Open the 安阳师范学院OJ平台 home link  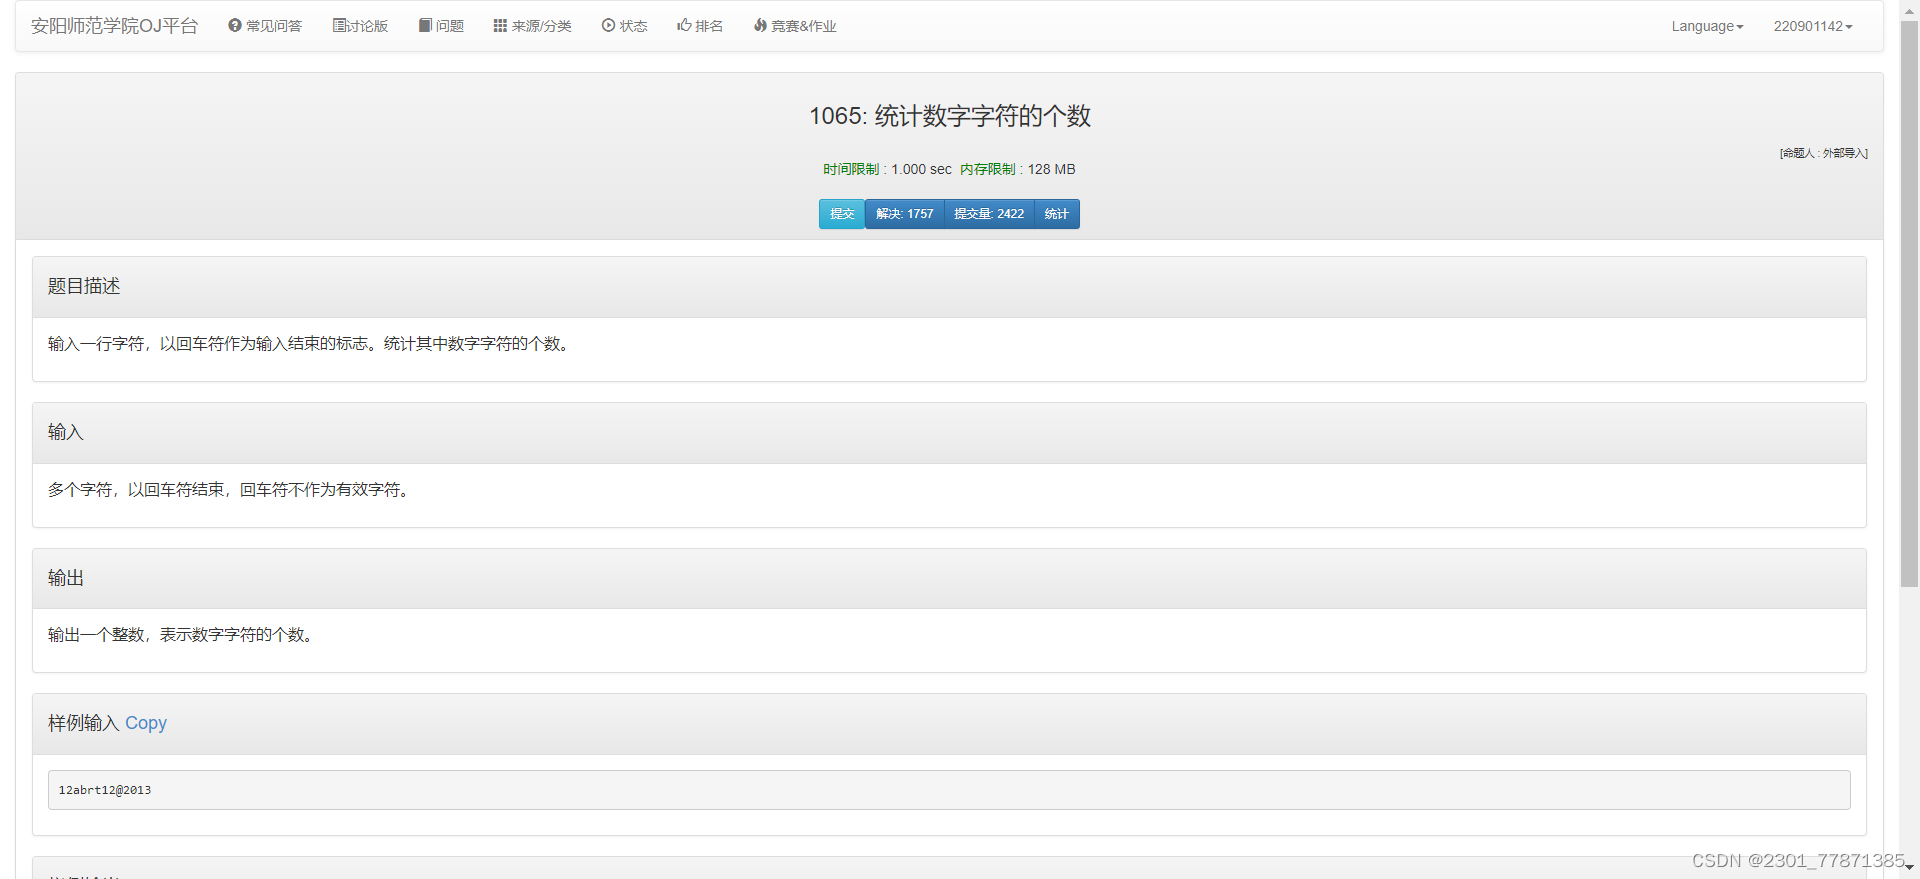114,26
